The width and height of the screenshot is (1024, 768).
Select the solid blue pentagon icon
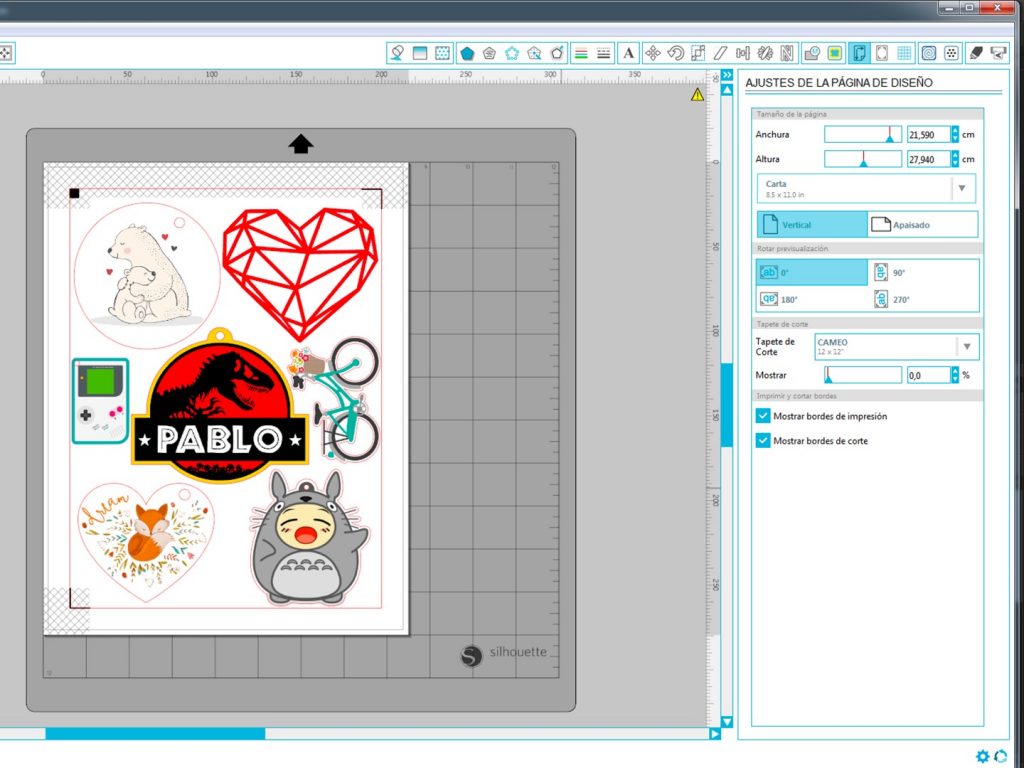(x=467, y=54)
